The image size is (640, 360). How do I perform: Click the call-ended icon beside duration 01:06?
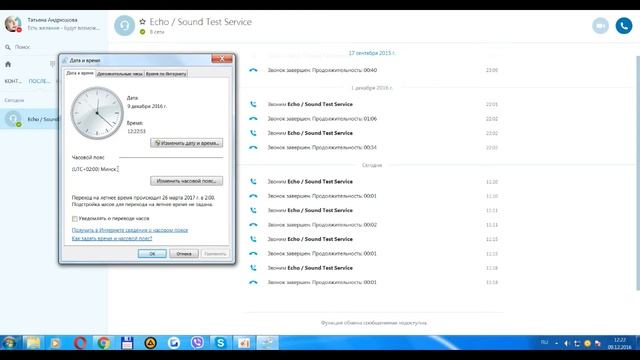[253, 119]
